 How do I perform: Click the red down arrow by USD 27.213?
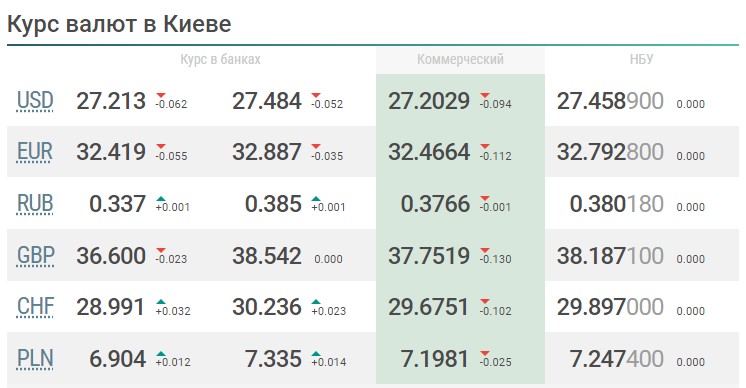point(161,96)
